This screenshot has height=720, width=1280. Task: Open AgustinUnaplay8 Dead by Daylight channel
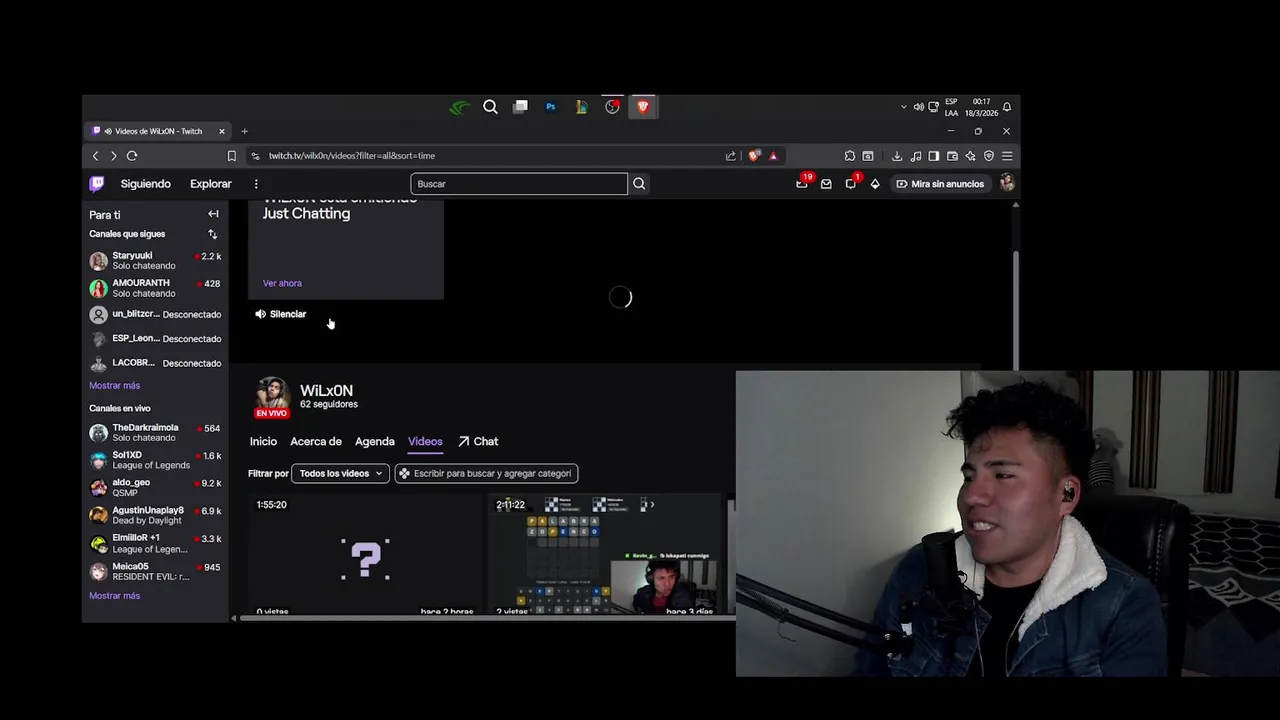click(x=155, y=515)
